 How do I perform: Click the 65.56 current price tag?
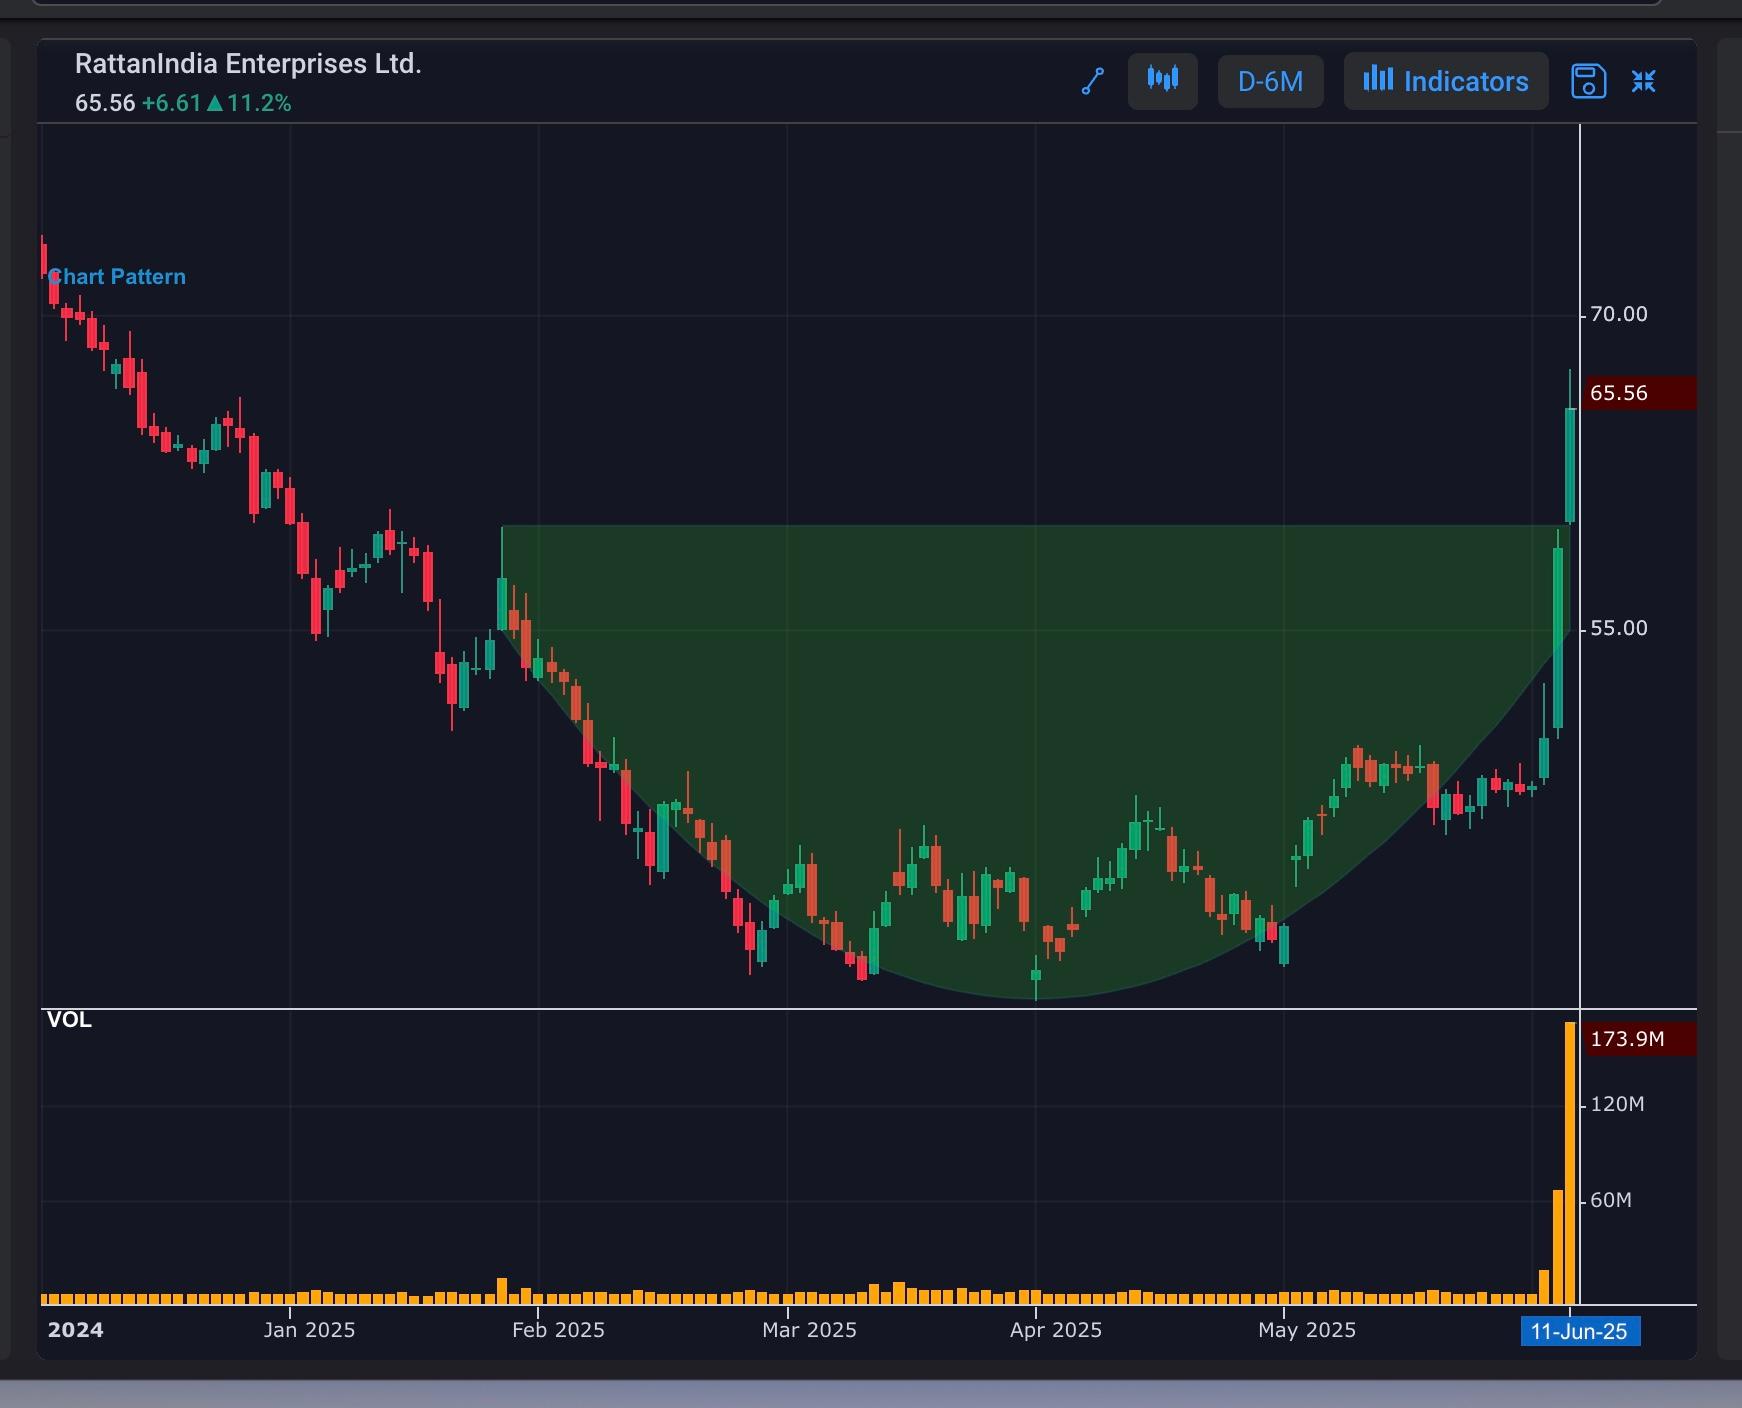click(x=1639, y=393)
